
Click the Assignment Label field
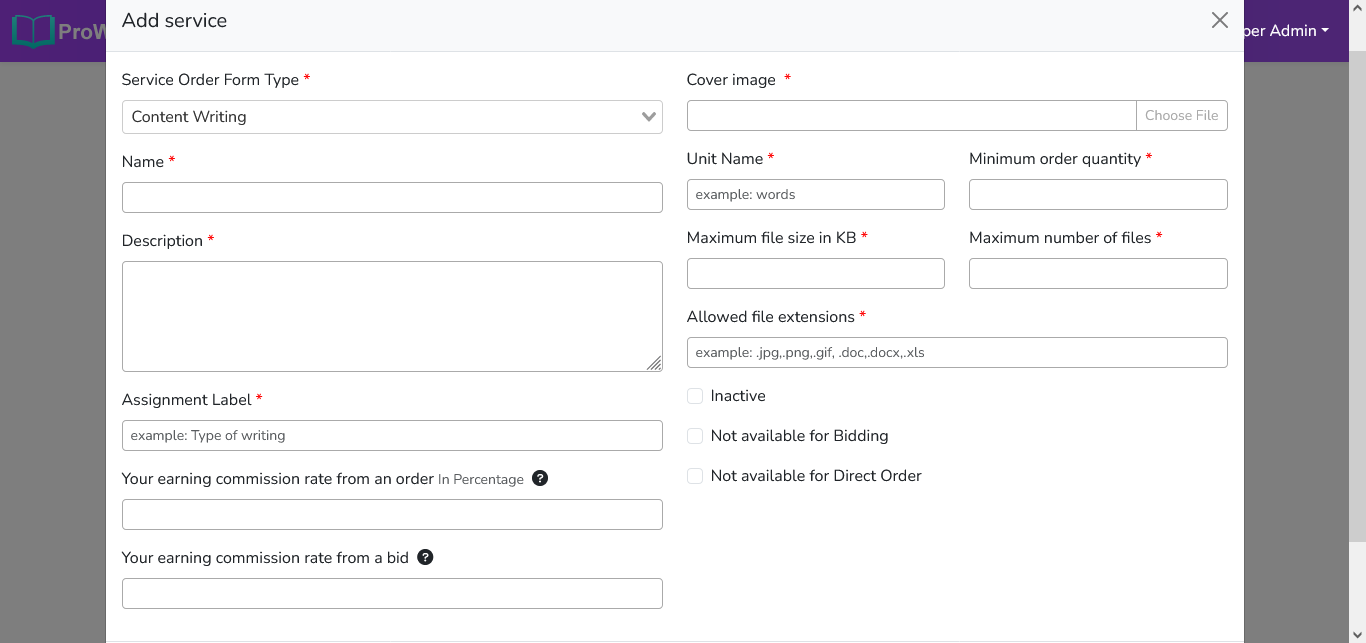click(x=392, y=435)
